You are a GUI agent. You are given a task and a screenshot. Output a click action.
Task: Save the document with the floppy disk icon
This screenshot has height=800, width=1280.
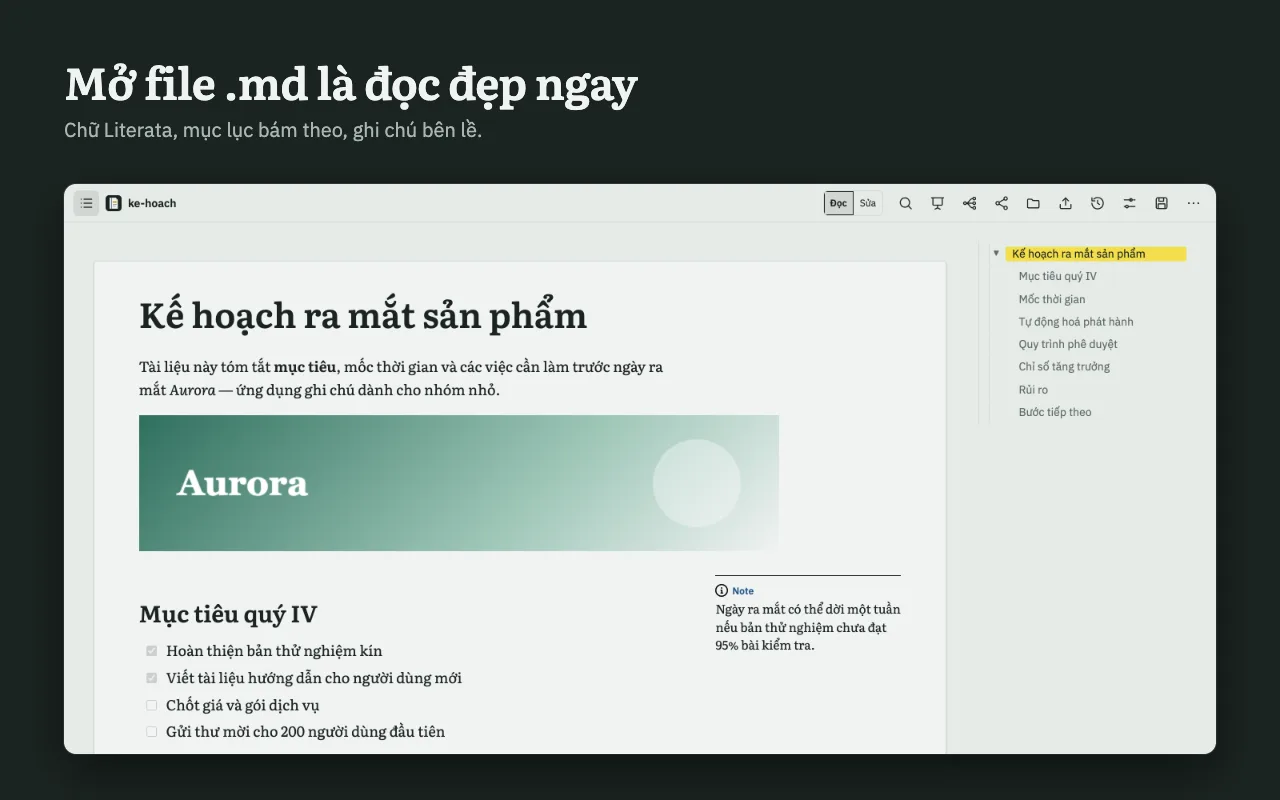[x=1161, y=203]
